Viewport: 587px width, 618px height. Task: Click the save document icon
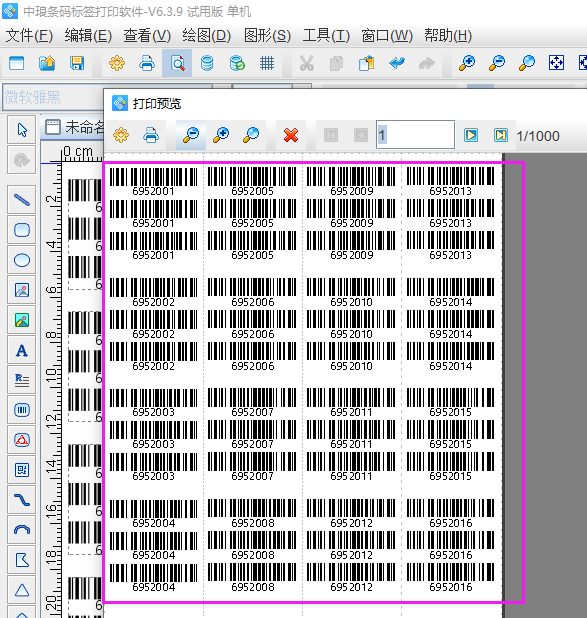pyautogui.click(x=77, y=63)
